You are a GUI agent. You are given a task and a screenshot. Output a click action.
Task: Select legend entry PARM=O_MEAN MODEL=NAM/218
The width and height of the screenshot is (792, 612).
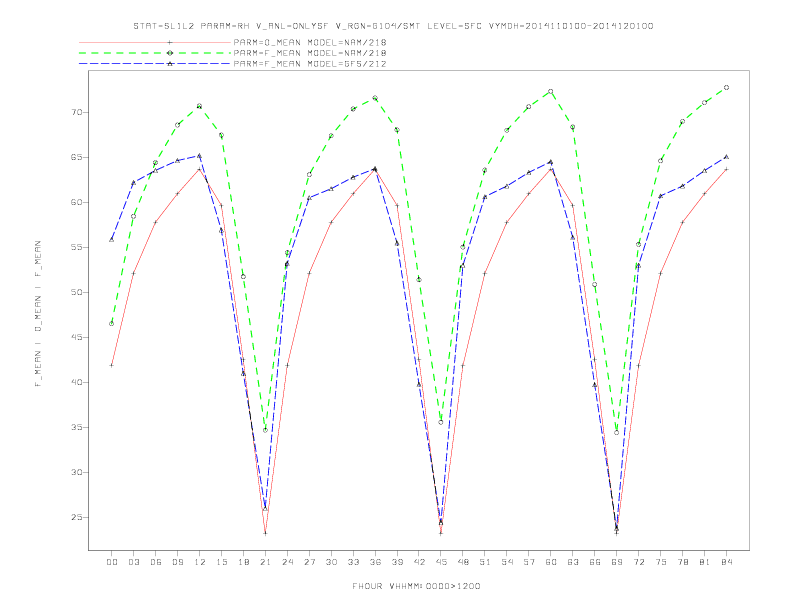coord(310,42)
